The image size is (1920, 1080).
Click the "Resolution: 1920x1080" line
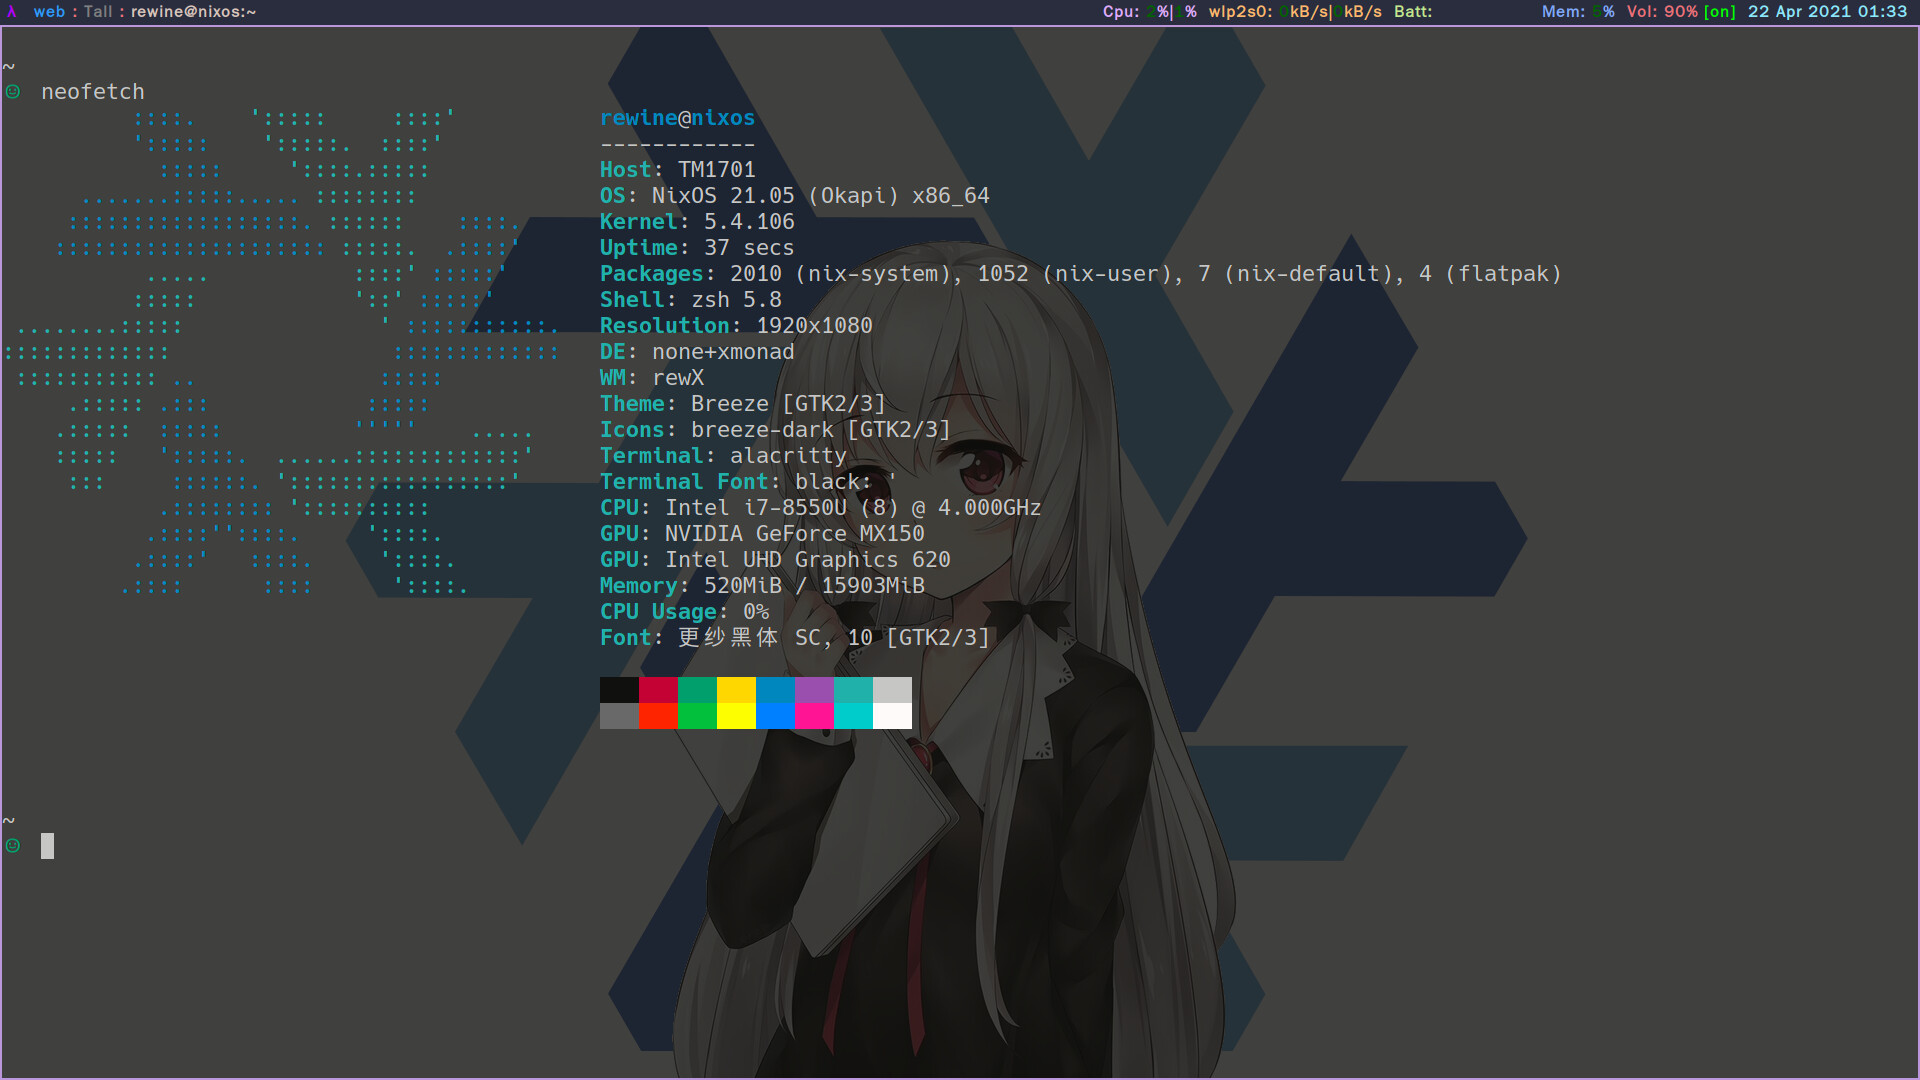tap(736, 326)
